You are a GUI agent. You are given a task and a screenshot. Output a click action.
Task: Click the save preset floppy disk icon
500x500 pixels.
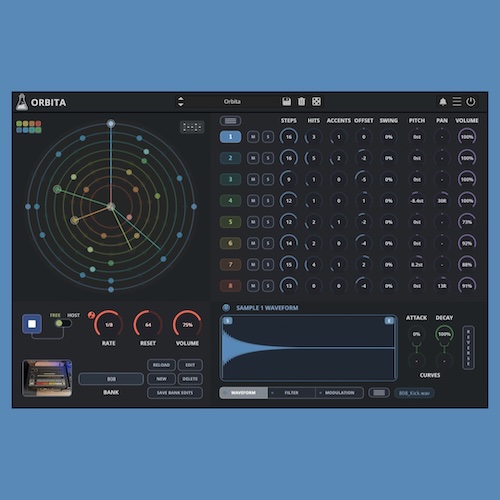(286, 102)
